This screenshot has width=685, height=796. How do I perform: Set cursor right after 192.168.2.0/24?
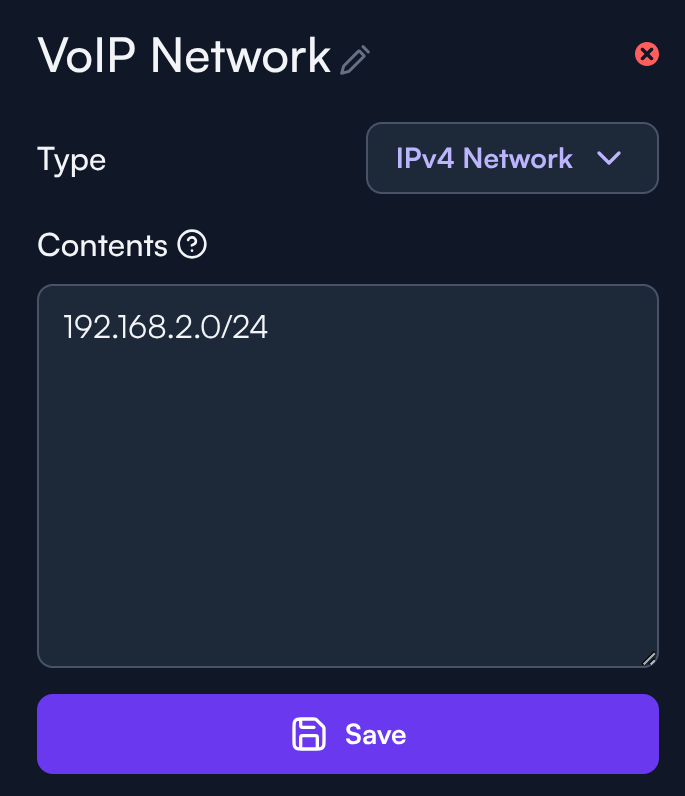[270, 327]
